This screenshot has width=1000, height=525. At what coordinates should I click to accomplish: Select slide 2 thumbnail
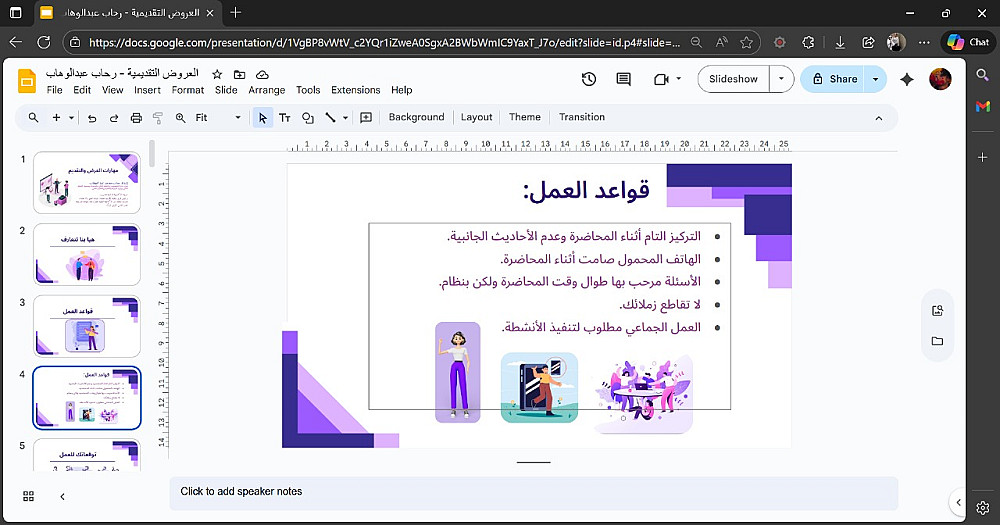coord(87,255)
